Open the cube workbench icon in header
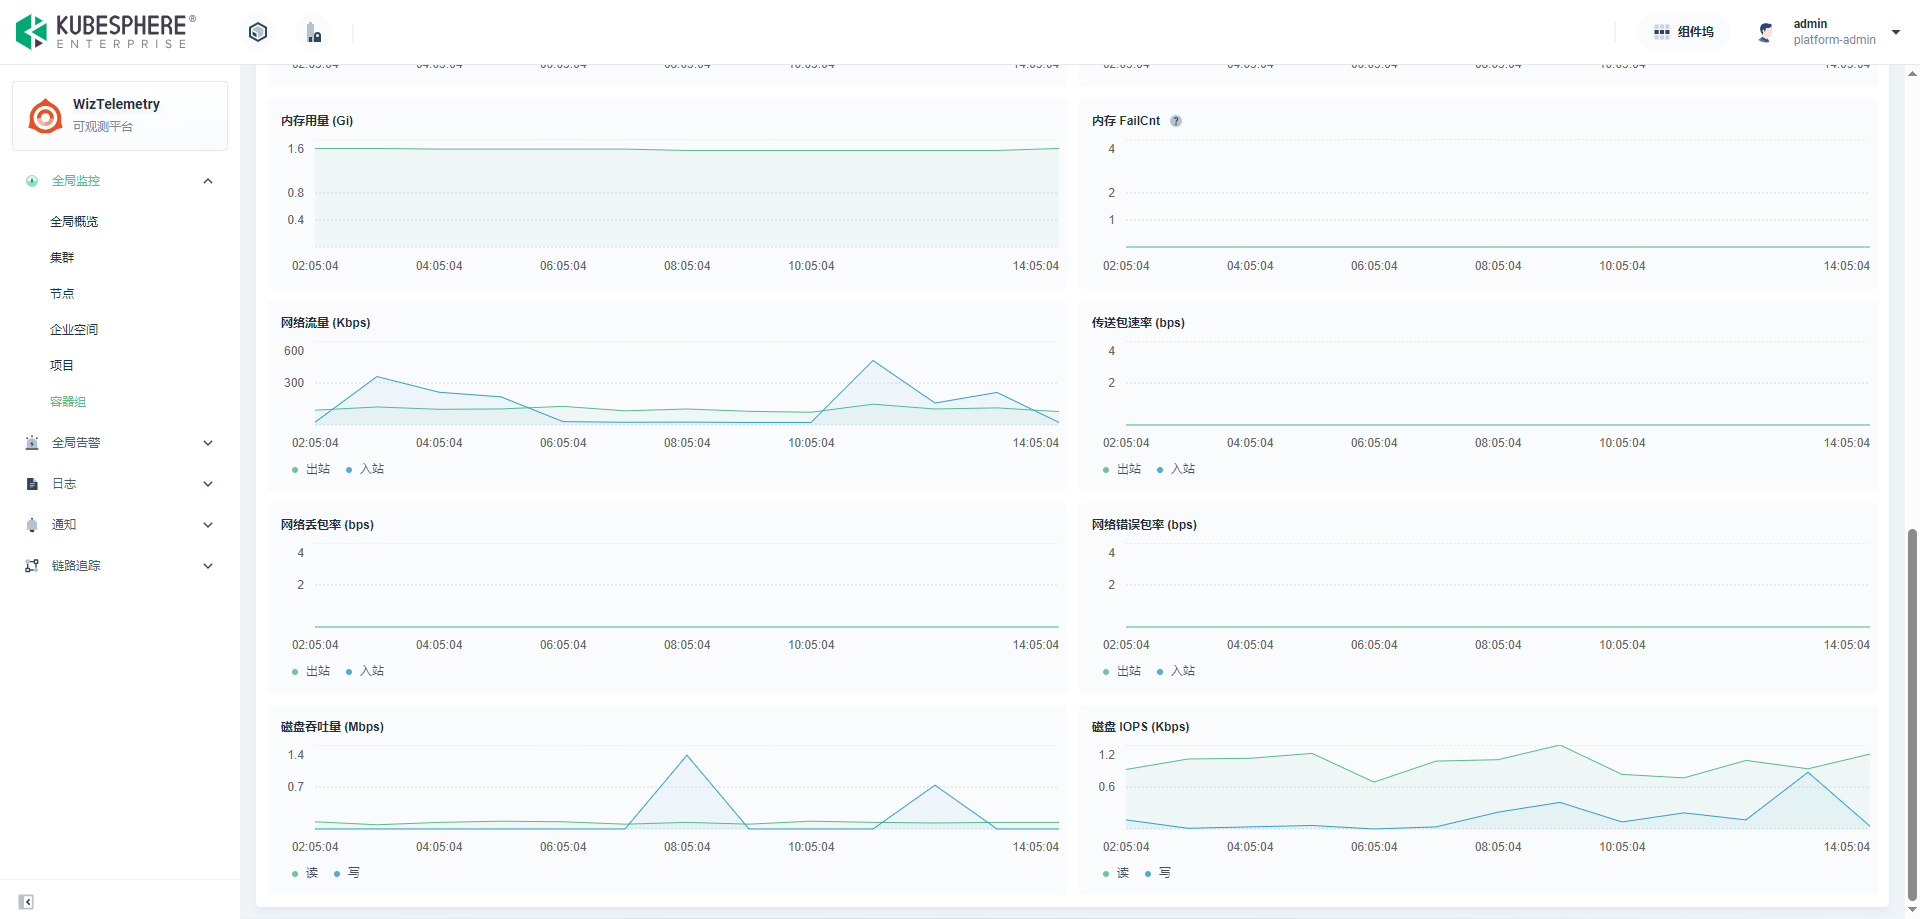 pos(258,32)
